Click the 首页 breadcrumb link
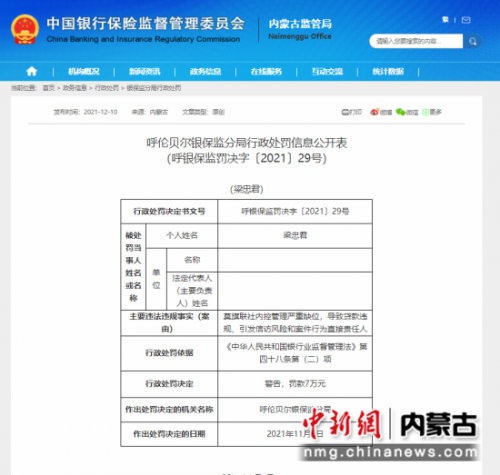This screenshot has width=500, height=475. [49, 88]
